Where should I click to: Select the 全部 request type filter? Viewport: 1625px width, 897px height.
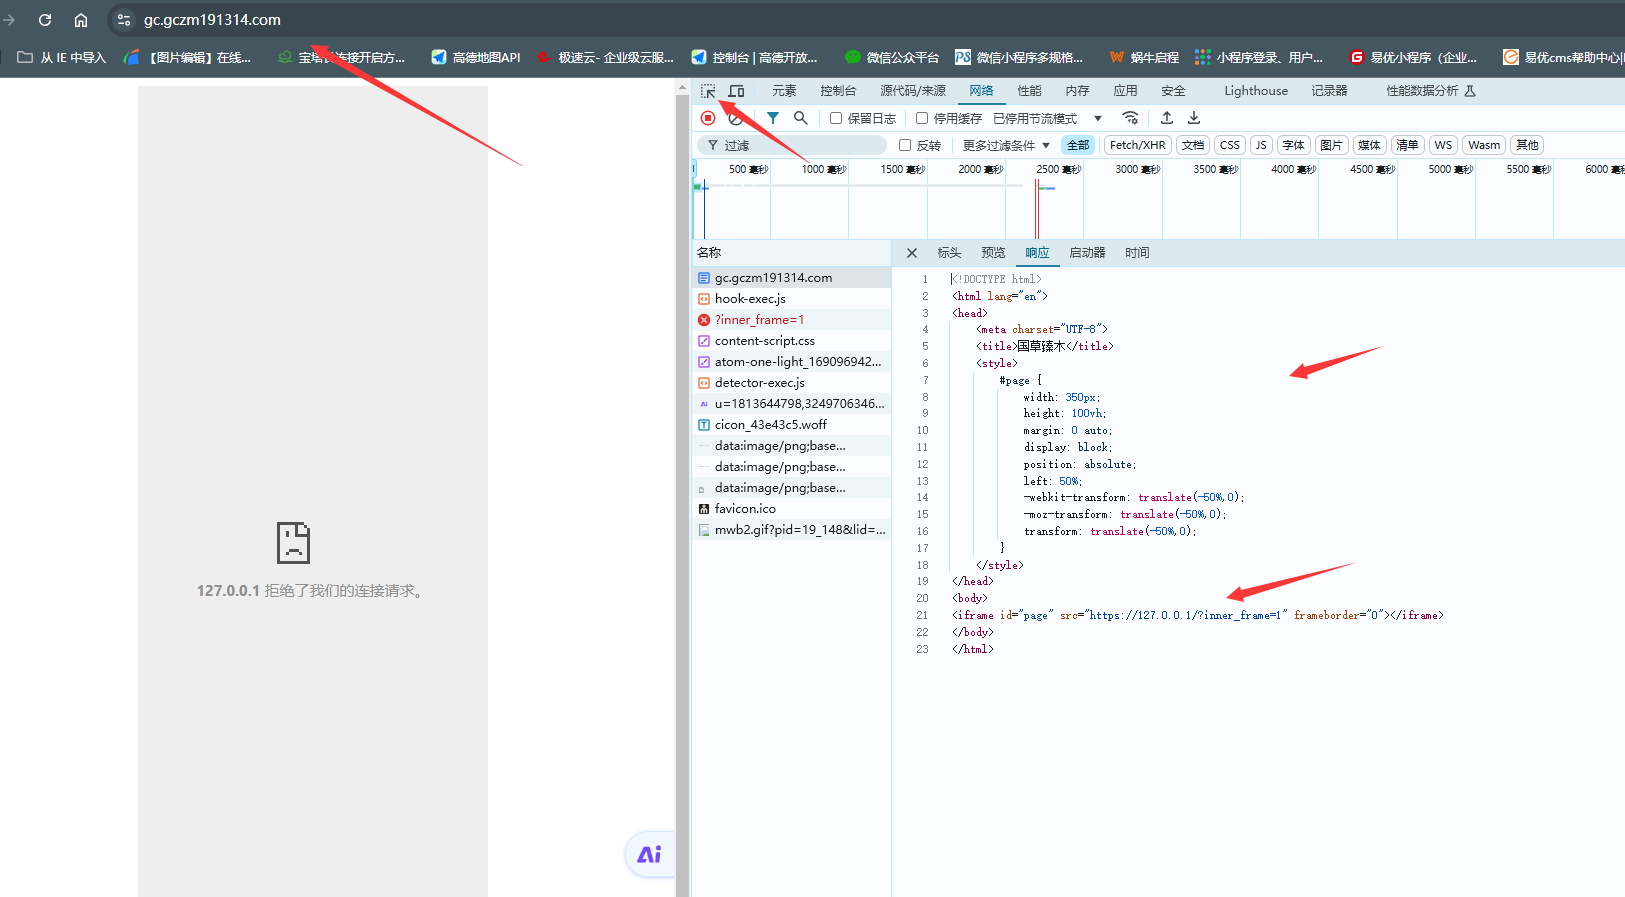click(x=1078, y=145)
